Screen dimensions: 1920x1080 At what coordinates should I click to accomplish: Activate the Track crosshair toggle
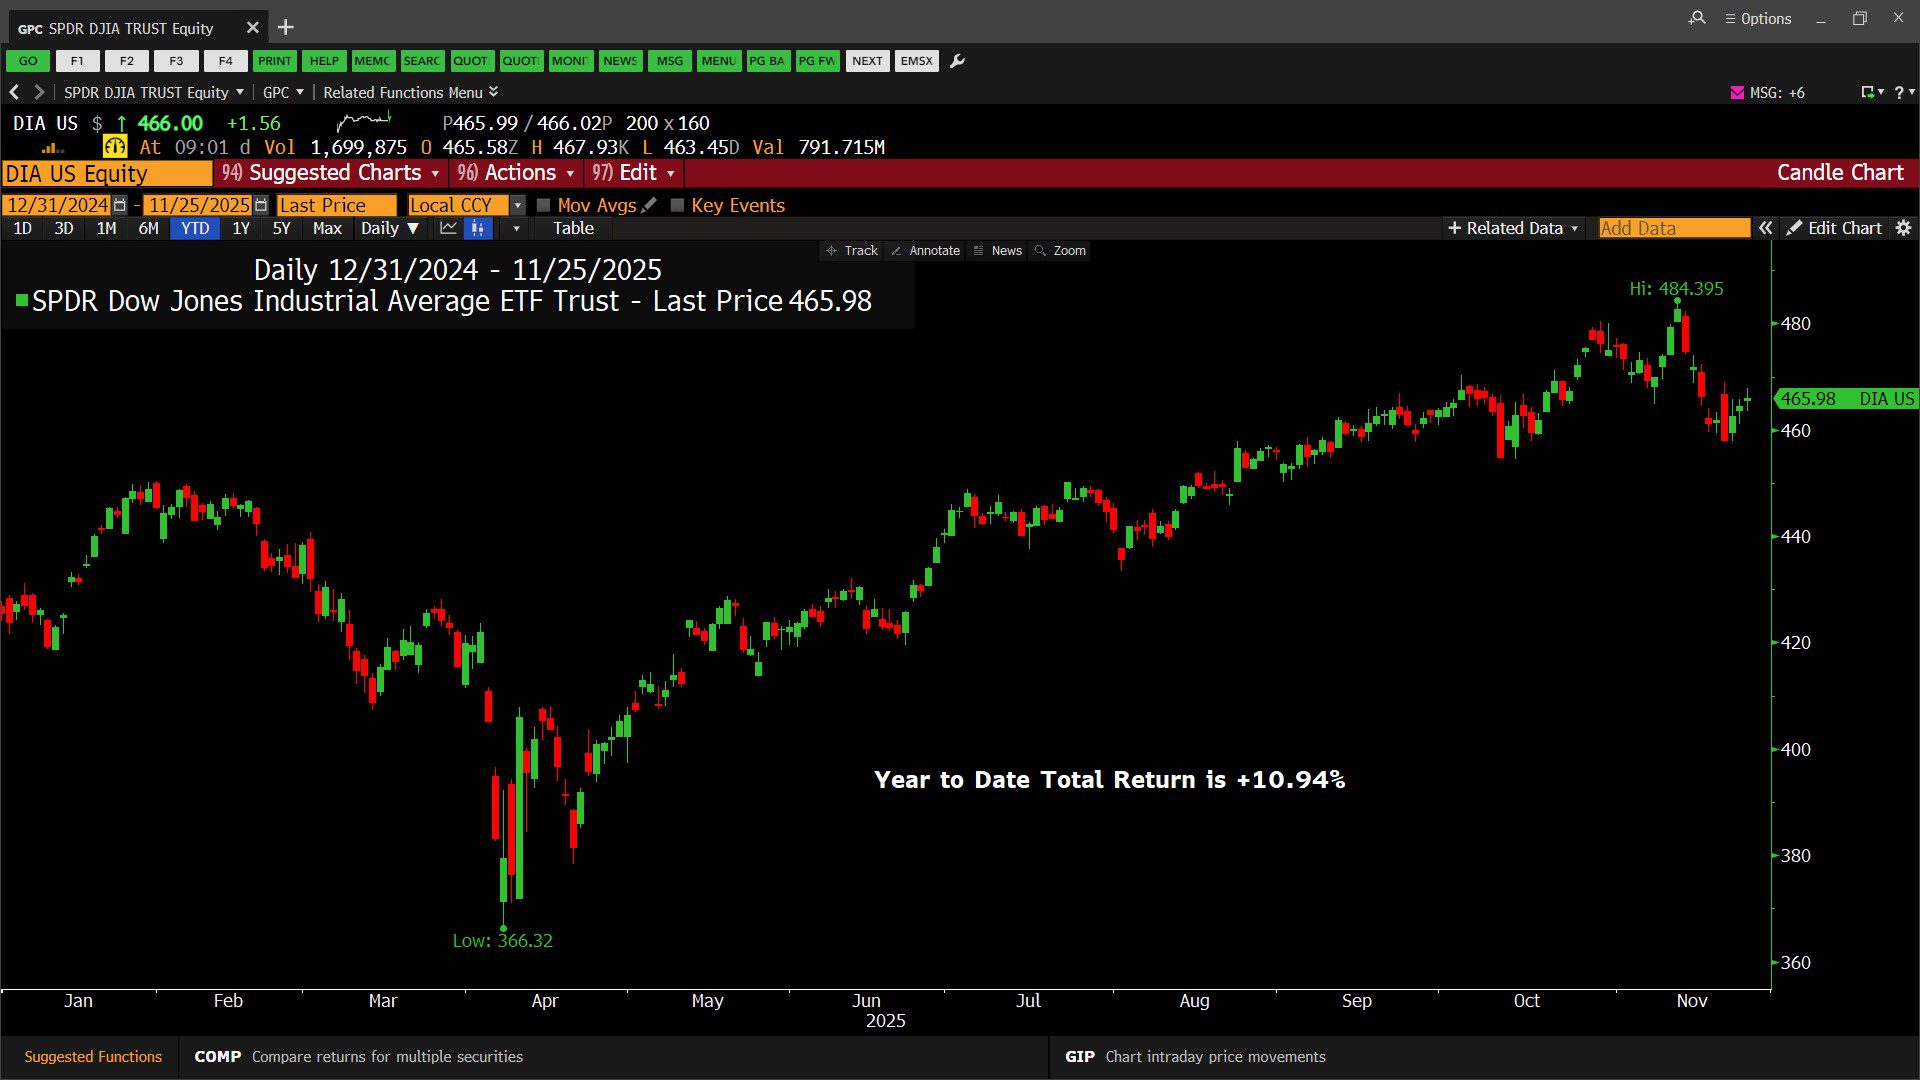[x=852, y=251]
